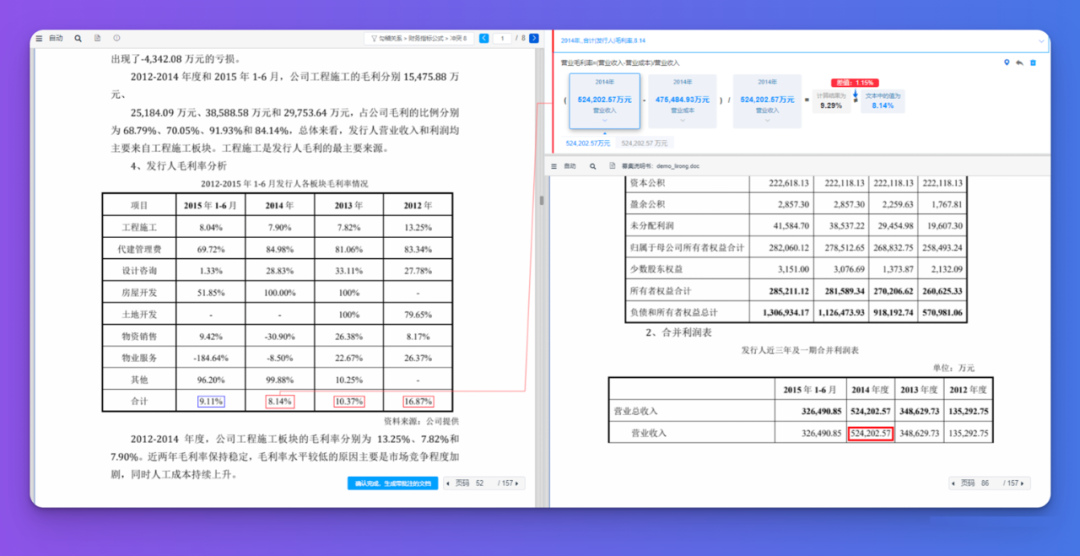The image size is (1080, 556).
Task: Click the search magnifier in right document toolbar
Action: pyautogui.click(x=592, y=166)
